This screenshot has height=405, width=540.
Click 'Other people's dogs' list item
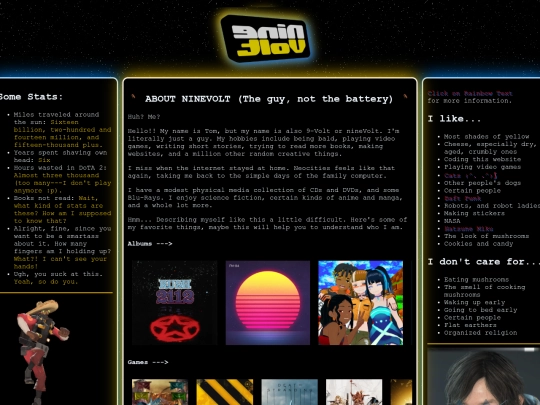pyautogui.click(x=482, y=183)
